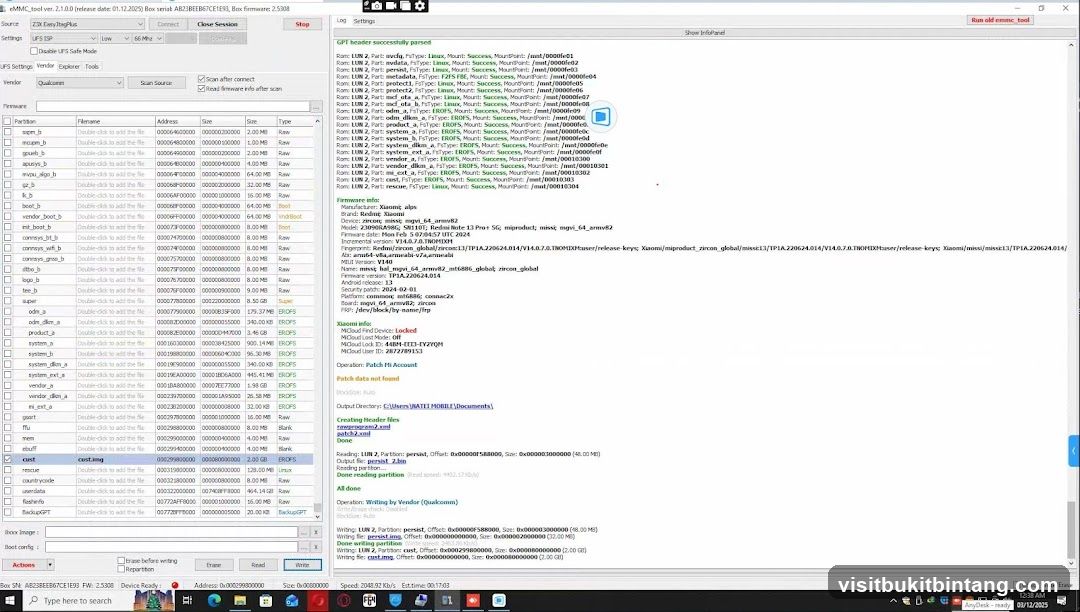1080x612 pixels.
Task: Click into the Firmware path input field
Action: tap(173, 107)
